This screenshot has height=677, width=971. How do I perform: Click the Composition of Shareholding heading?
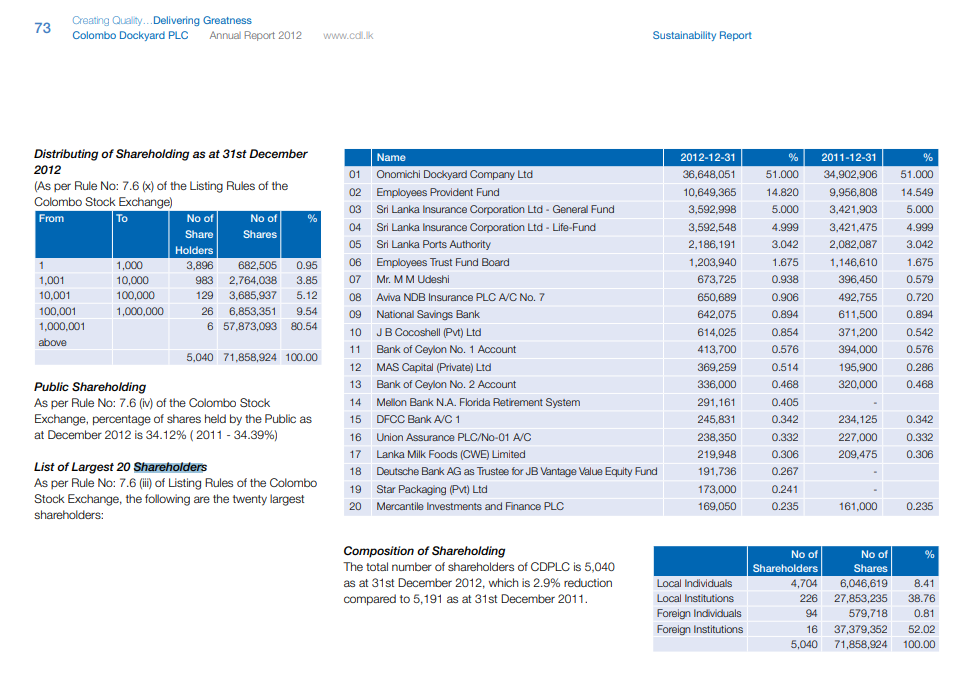pos(424,551)
